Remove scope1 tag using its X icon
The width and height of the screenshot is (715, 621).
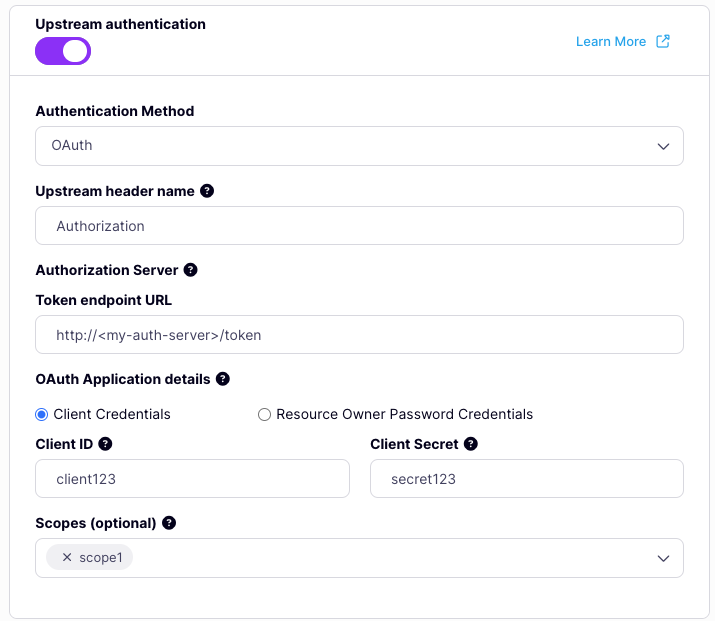tap(67, 558)
